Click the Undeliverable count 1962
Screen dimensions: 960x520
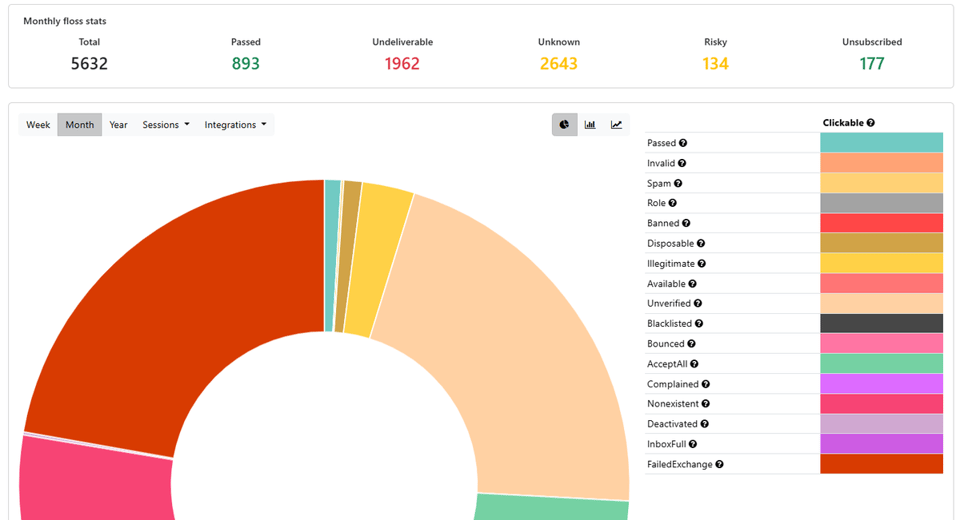402,64
